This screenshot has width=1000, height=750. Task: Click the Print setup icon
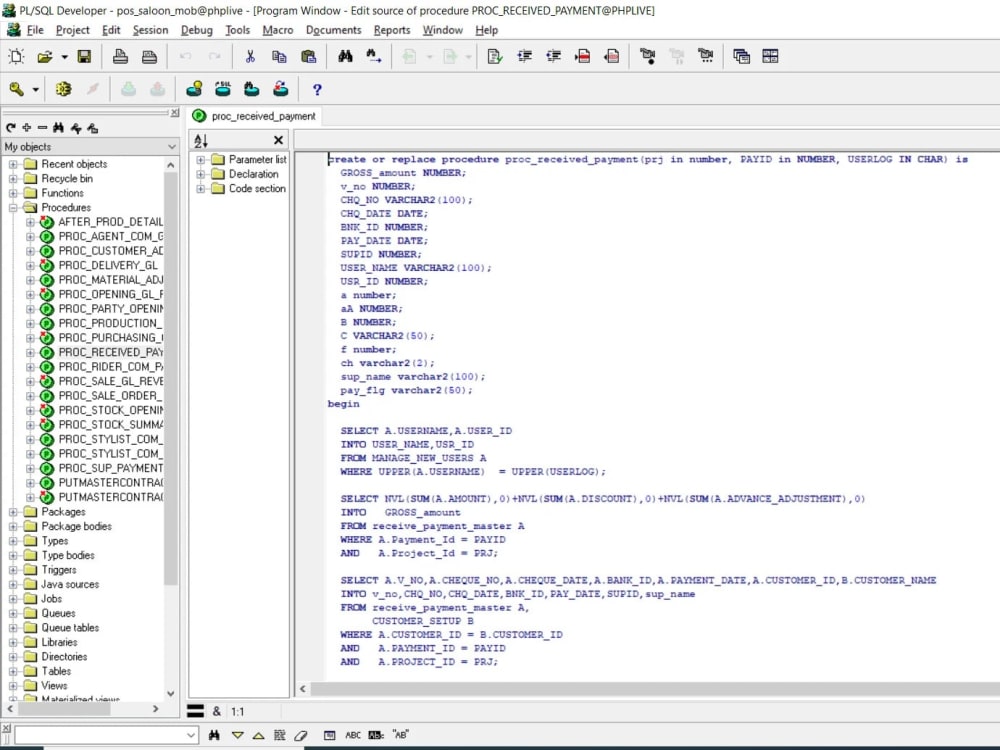coord(149,57)
